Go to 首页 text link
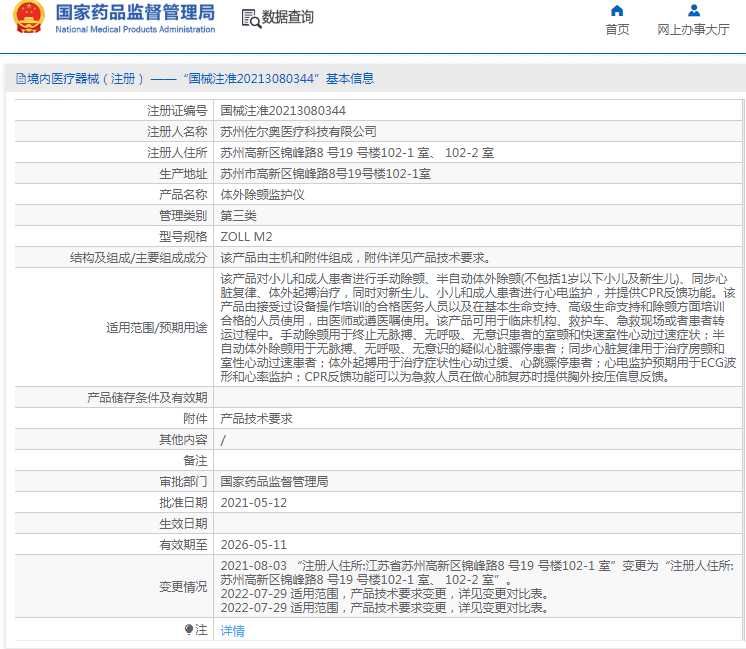The width and height of the screenshot is (746, 649). (617, 30)
